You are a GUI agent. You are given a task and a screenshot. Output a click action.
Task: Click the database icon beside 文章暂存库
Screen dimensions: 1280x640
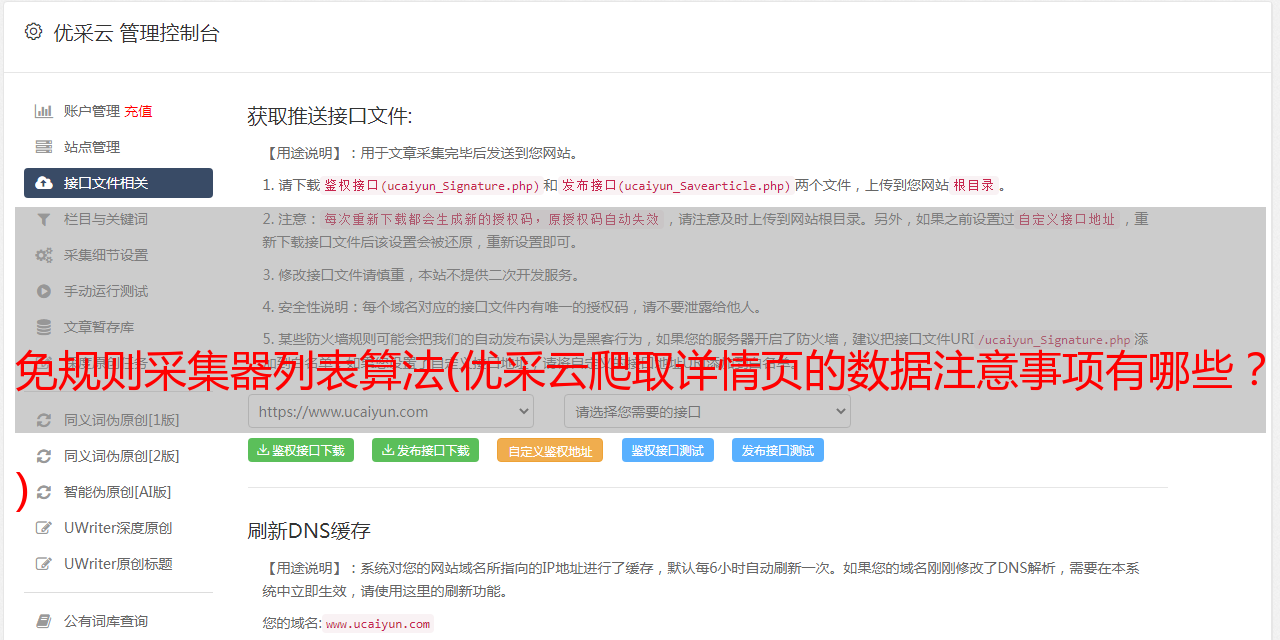[44, 327]
